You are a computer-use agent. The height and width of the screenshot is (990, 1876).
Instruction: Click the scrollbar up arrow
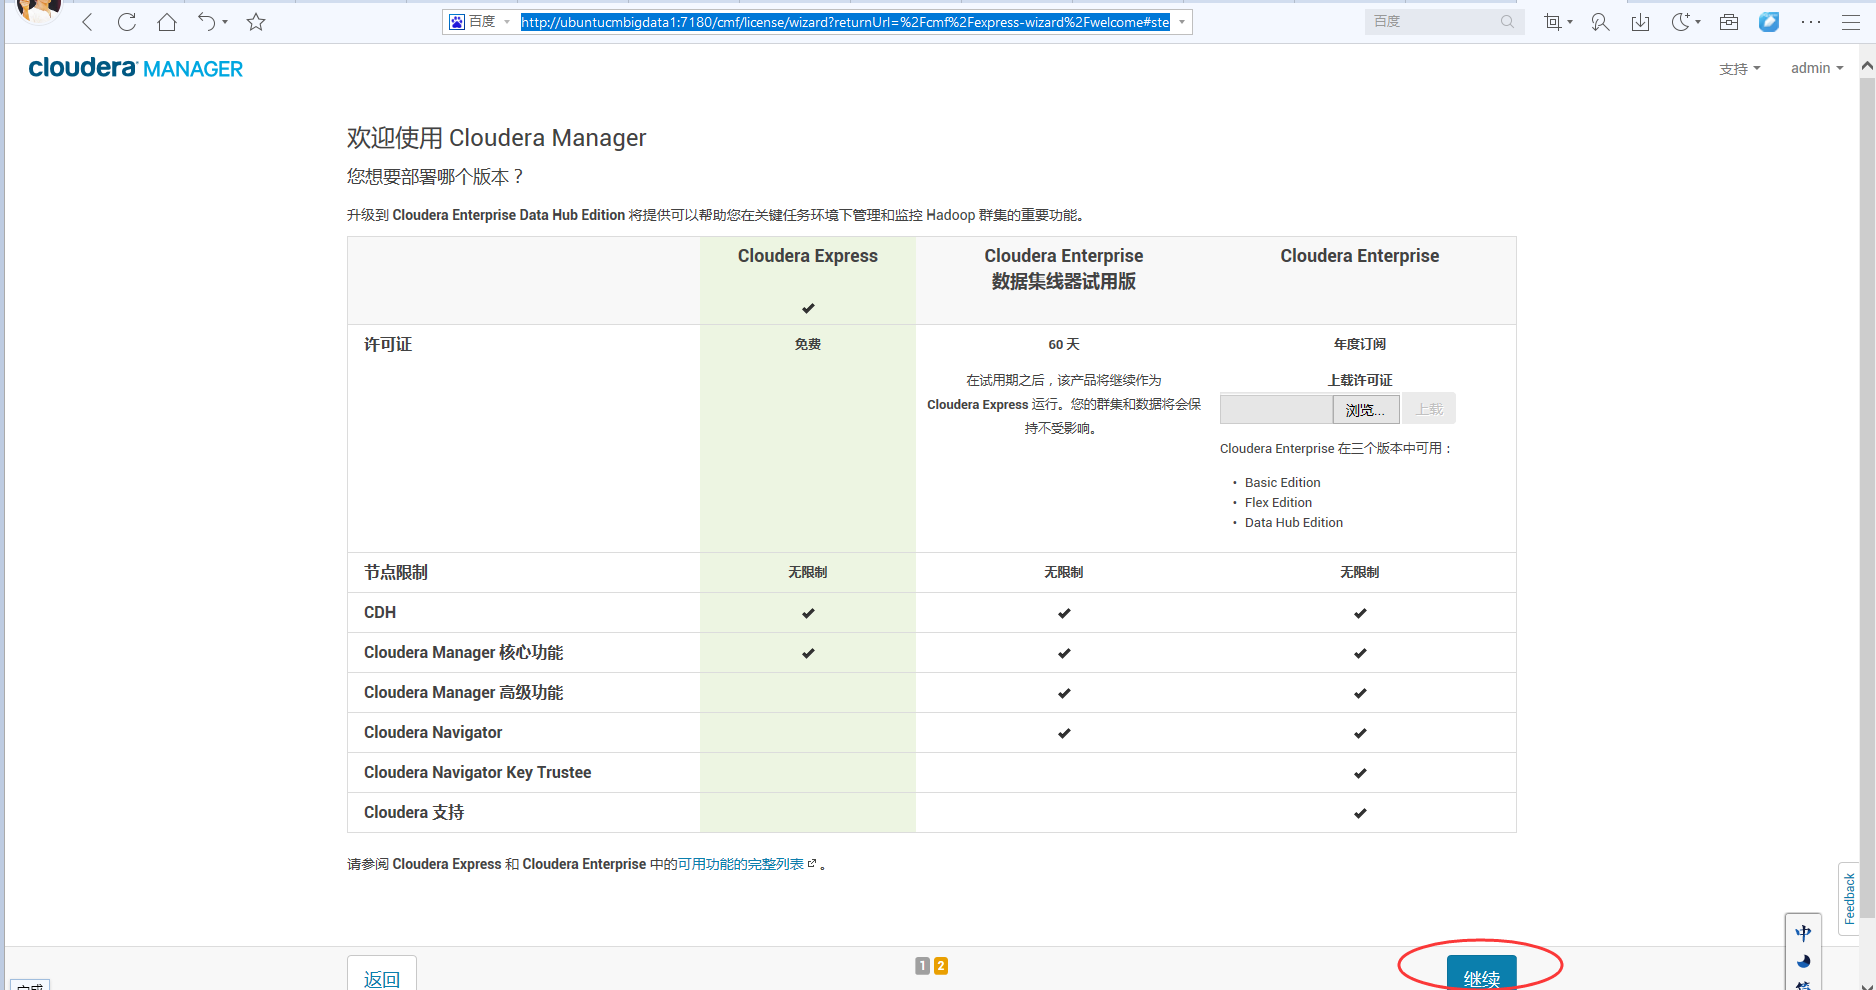coord(1867,66)
